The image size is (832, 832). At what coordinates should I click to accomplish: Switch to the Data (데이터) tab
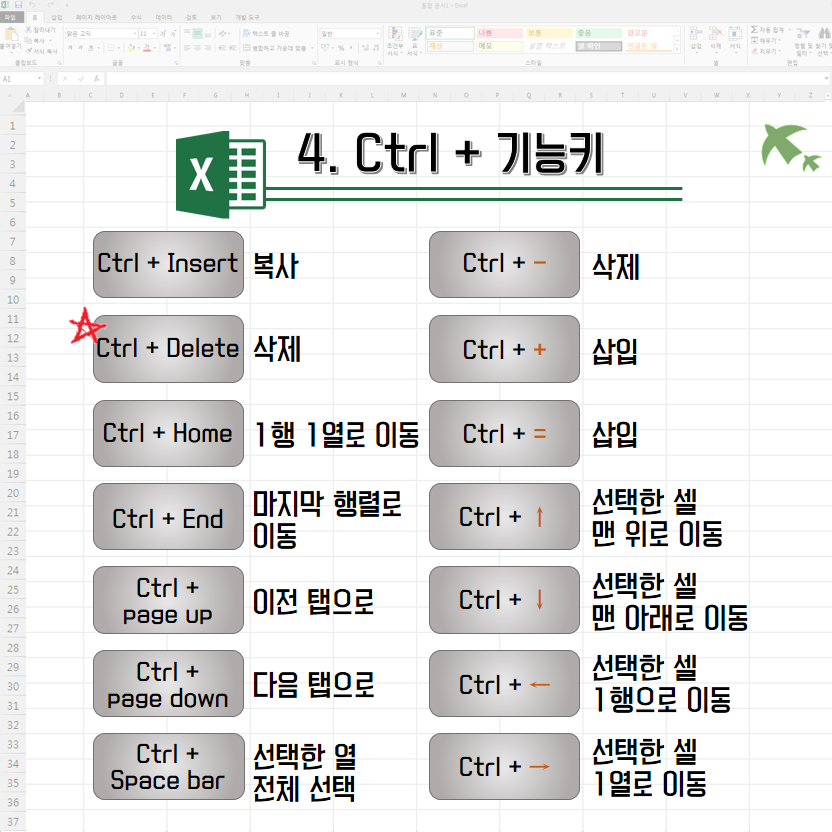(x=163, y=17)
